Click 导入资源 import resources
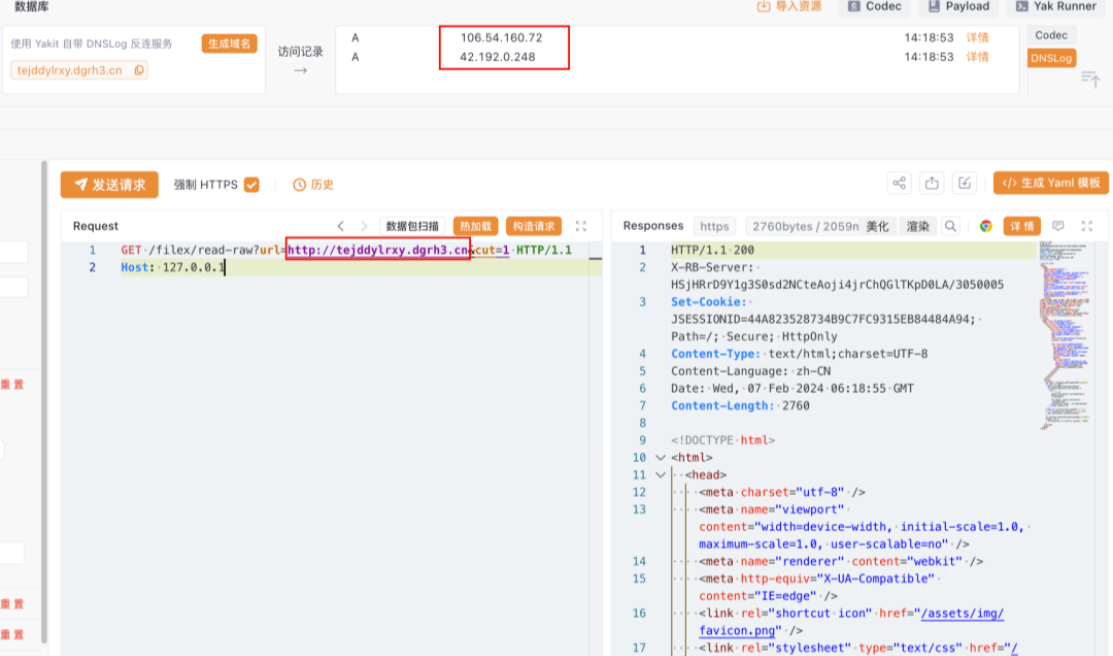 tap(789, 6)
